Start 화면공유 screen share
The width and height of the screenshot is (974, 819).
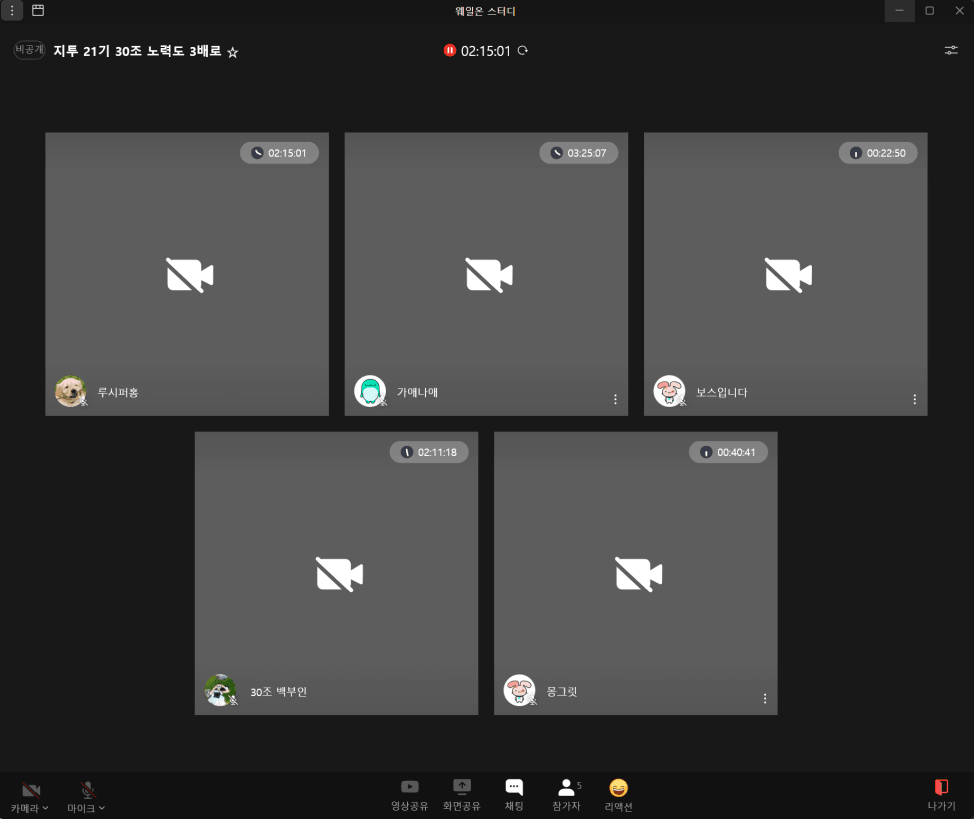pos(462,795)
